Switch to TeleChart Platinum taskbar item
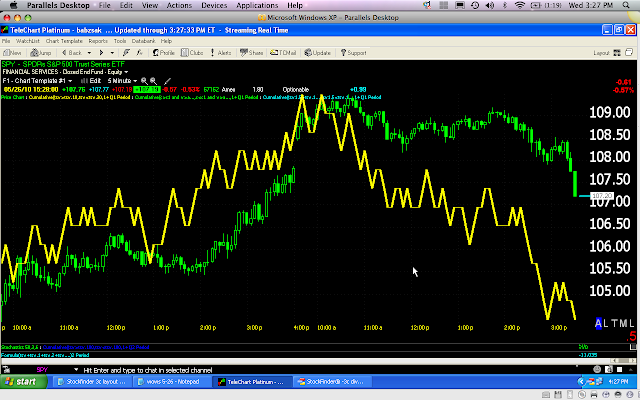Viewport: 640px width, 400px height. (253, 382)
